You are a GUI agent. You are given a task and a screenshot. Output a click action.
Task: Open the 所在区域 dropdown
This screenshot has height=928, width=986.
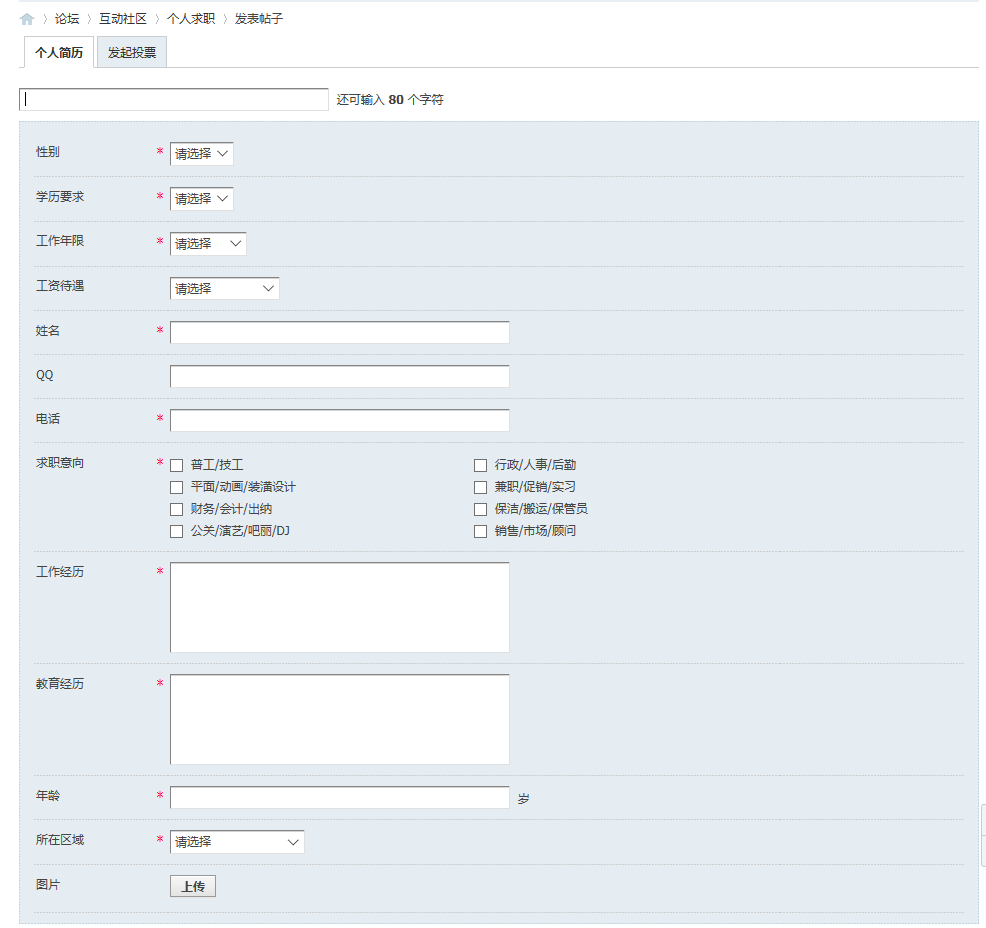click(237, 842)
